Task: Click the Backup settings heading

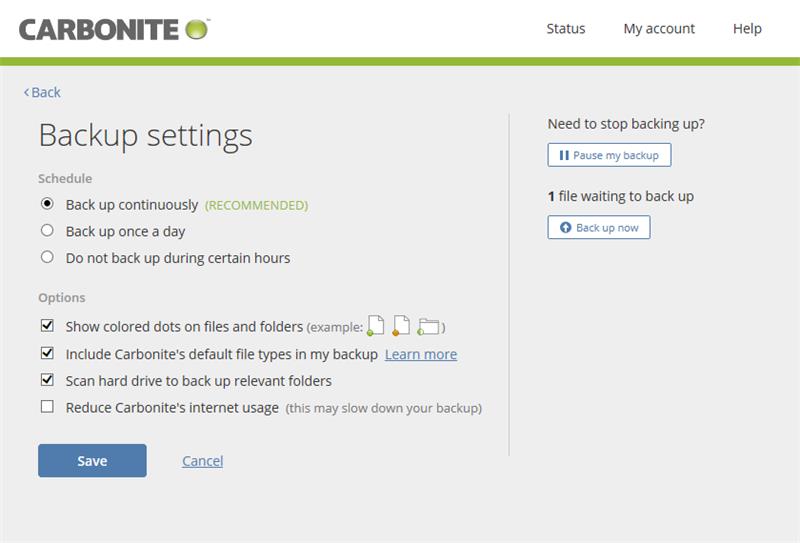Action: pos(145,136)
